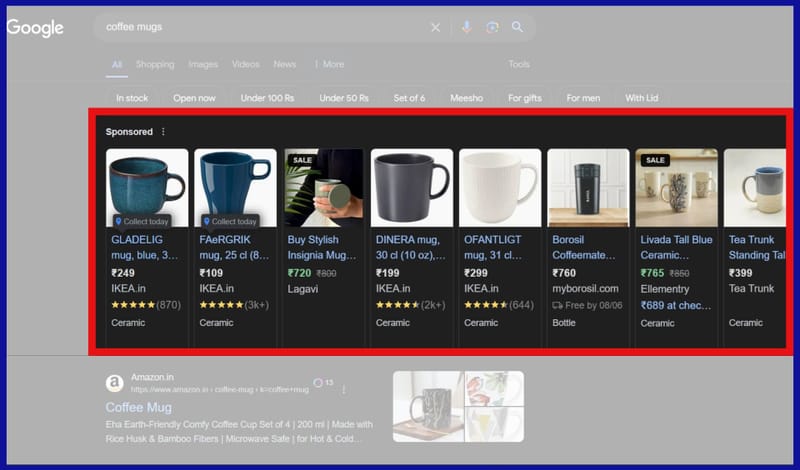Toggle the In stock filter chip
This screenshot has width=800, height=470.
(132, 98)
